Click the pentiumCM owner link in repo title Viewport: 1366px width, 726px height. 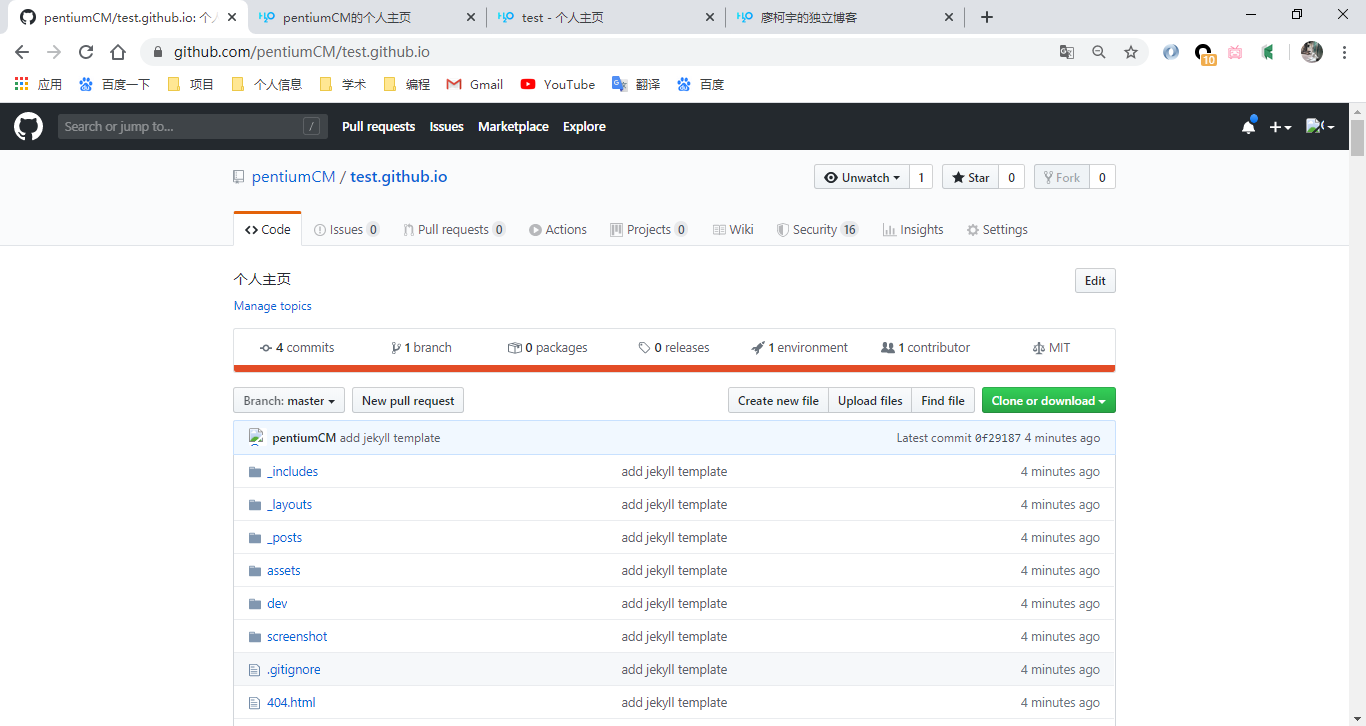pyautogui.click(x=293, y=177)
